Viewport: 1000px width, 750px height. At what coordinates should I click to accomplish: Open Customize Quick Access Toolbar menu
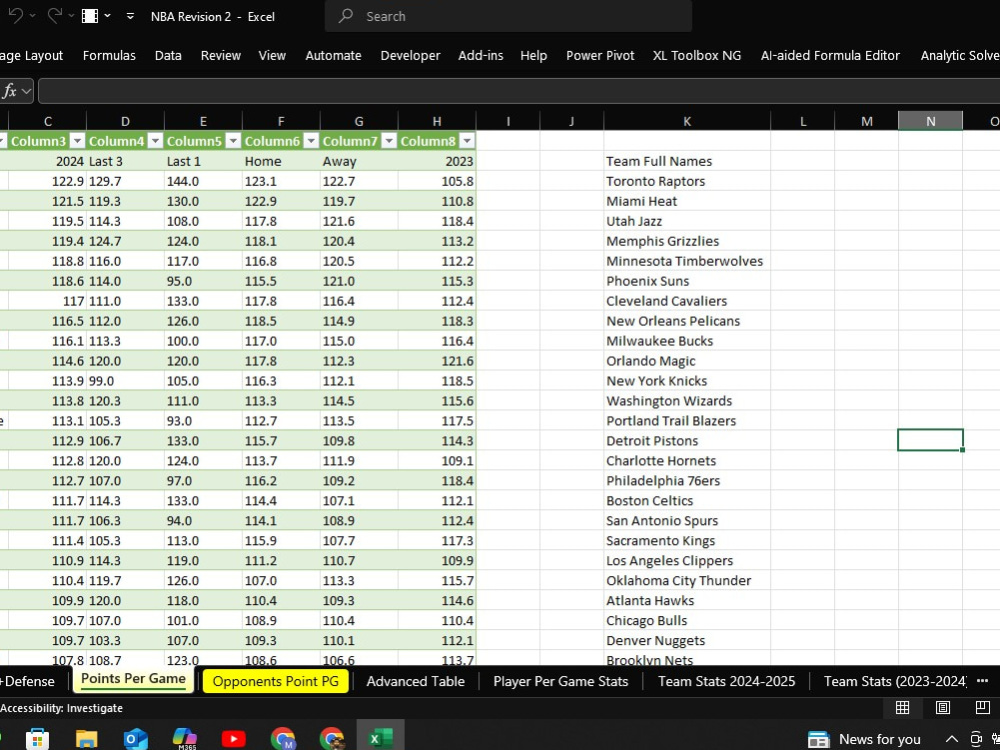[130, 16]
